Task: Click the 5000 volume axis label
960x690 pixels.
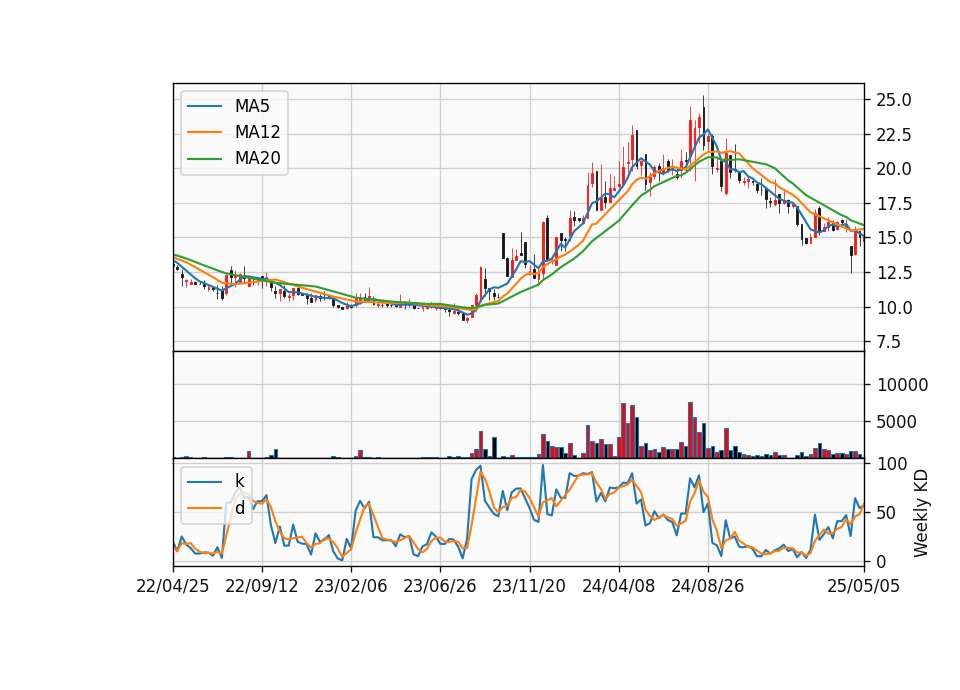Action: pyautogui.click(x=897, y=422)
